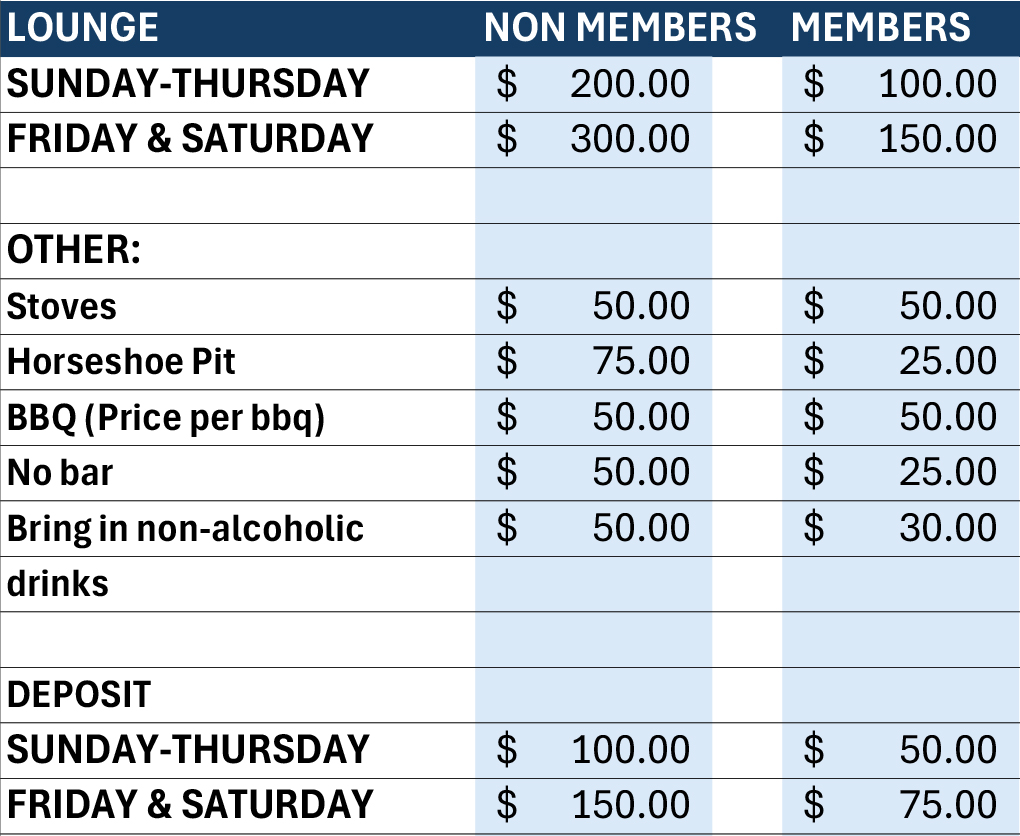Screen dimensions: 1020x836
Task: Select No bar member price 25.00
Action: (901, 473)
